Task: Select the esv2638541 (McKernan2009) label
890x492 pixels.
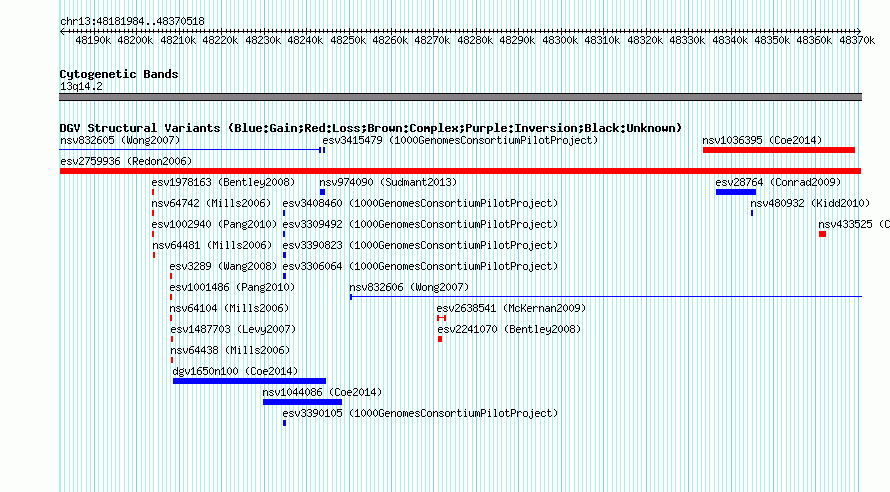Action: [x=511, y=308]
